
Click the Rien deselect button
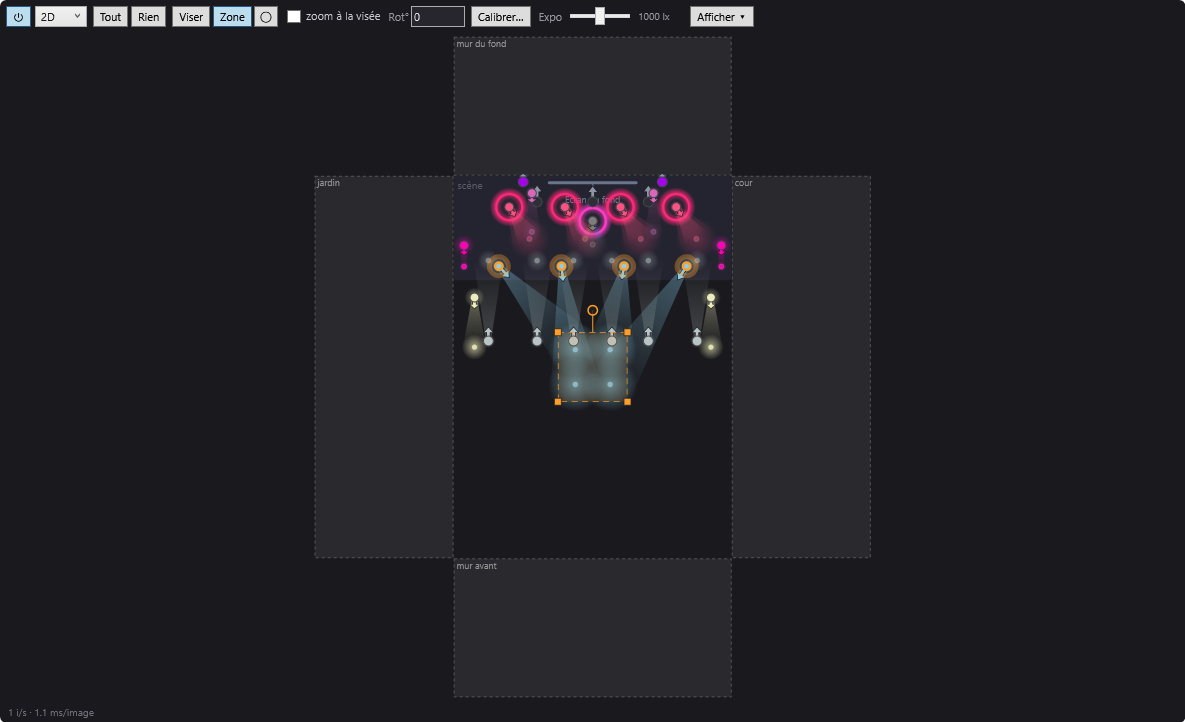pos(148,17)
